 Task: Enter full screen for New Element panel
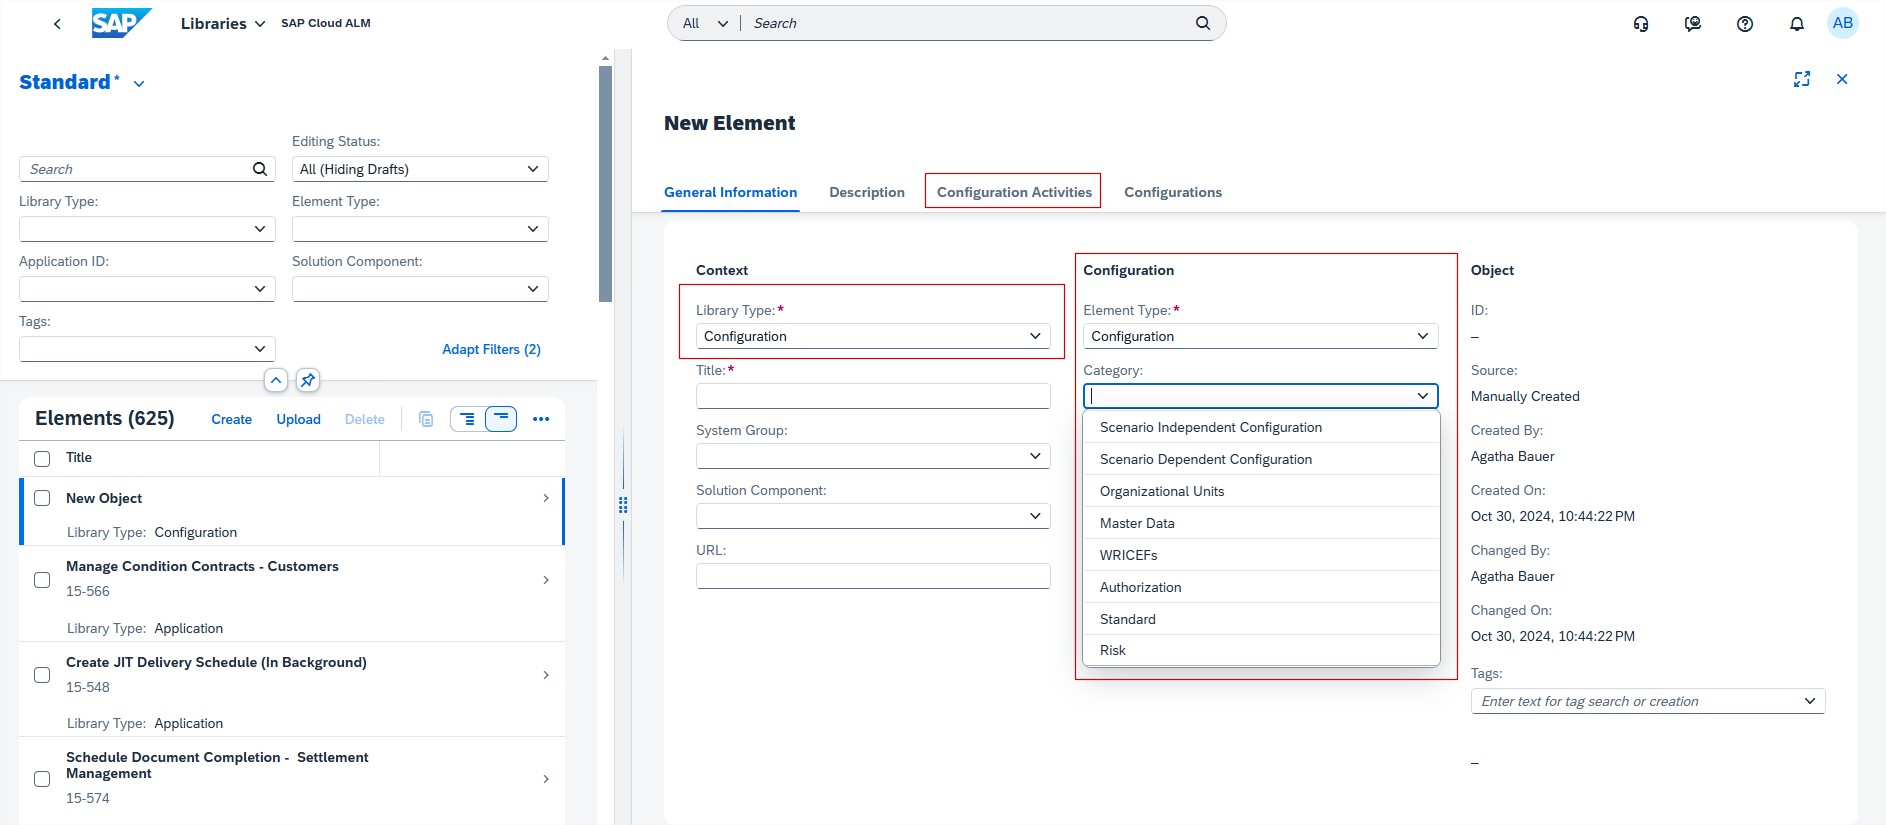pyautogui.click(x=1801, y=79)
